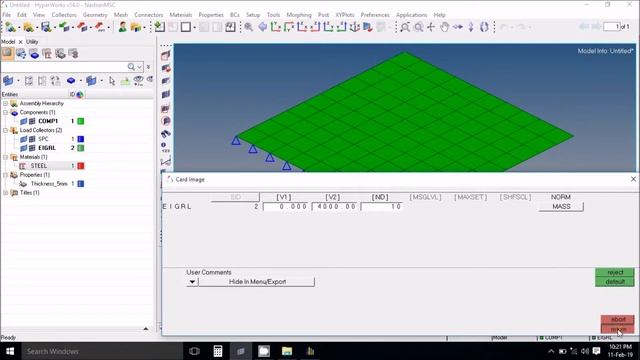The image size is (640, 360).
Task: Click the User Profiles person icon
Action: tap(122, 27)
